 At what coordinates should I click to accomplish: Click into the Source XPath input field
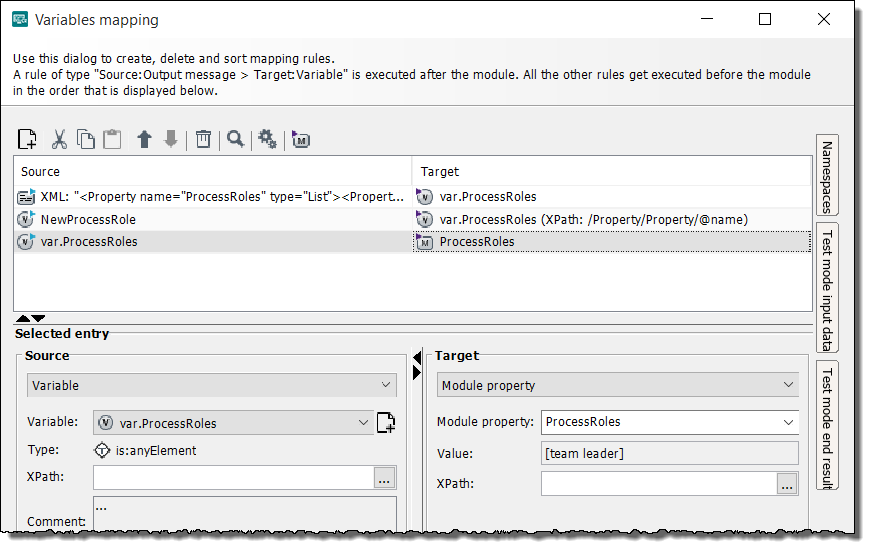232,478
